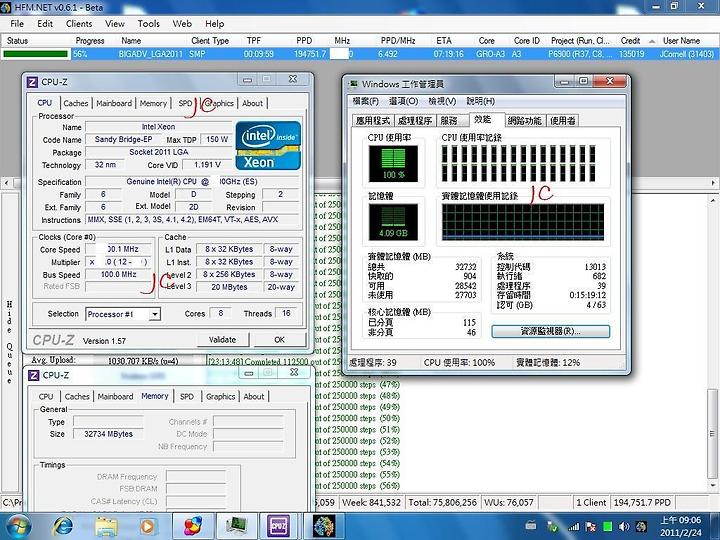The image size is (720, 540).
Task: Click the Intel Xeon logo in CPU-Z
Action: [268, 145]
